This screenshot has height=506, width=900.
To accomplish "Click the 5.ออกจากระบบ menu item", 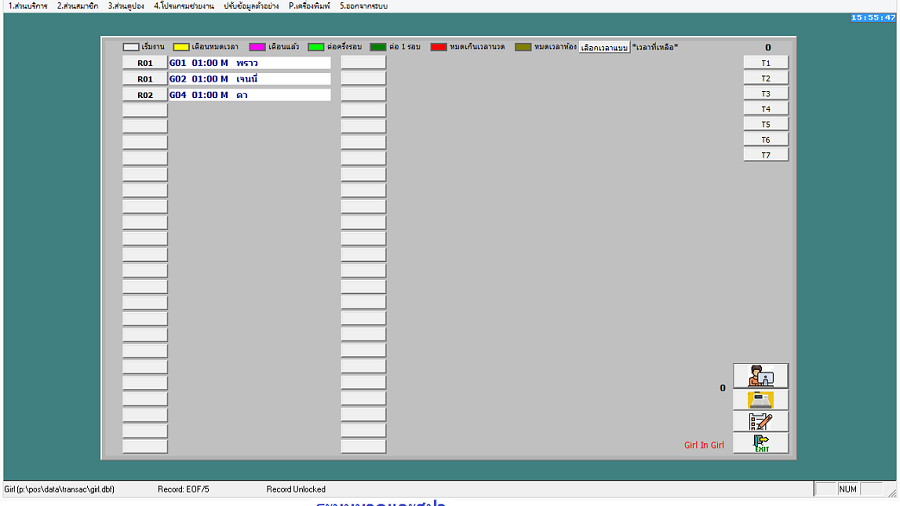I will pos(363,6).
